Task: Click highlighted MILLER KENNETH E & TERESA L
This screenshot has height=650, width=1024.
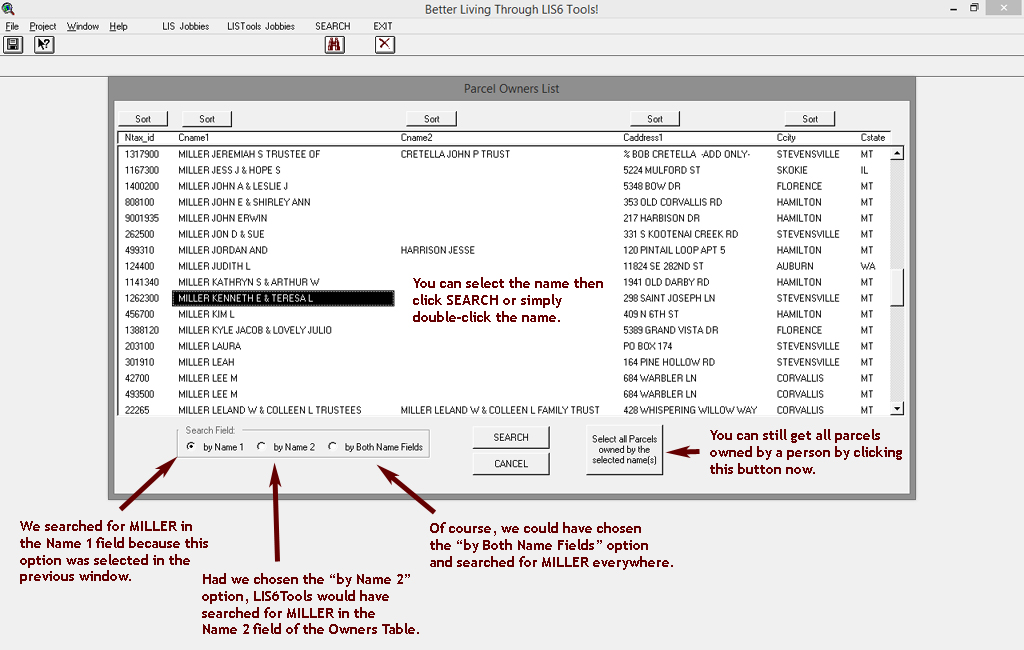Action: 283,298
